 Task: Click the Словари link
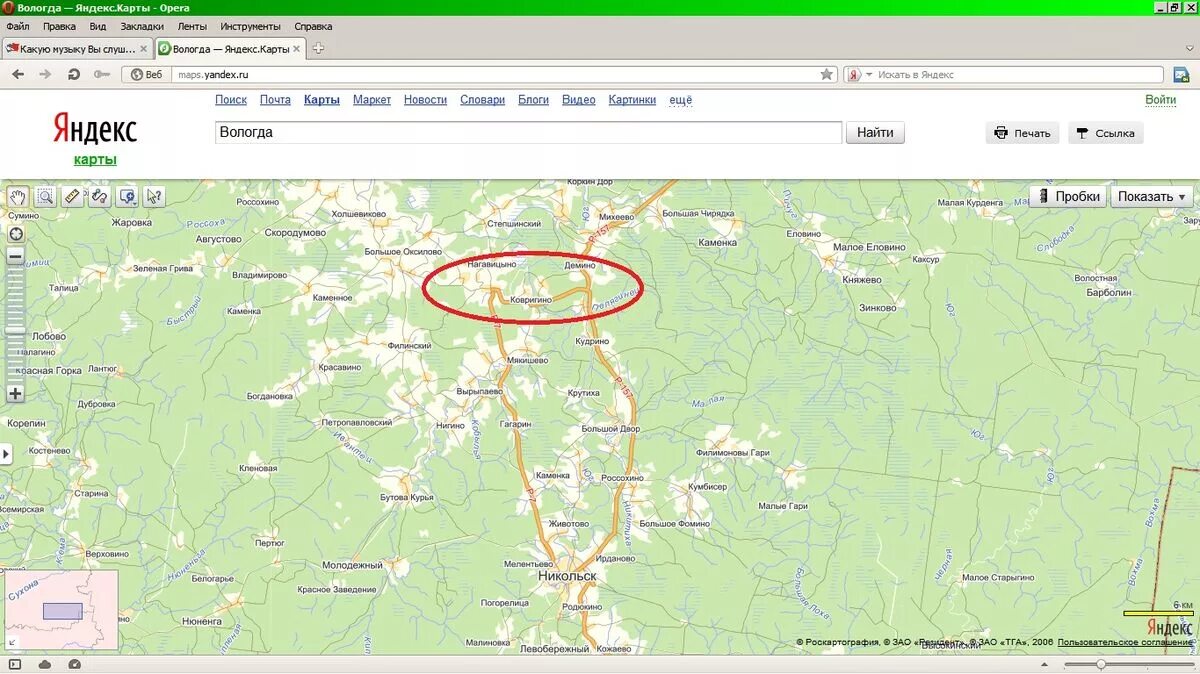[482, 100]
